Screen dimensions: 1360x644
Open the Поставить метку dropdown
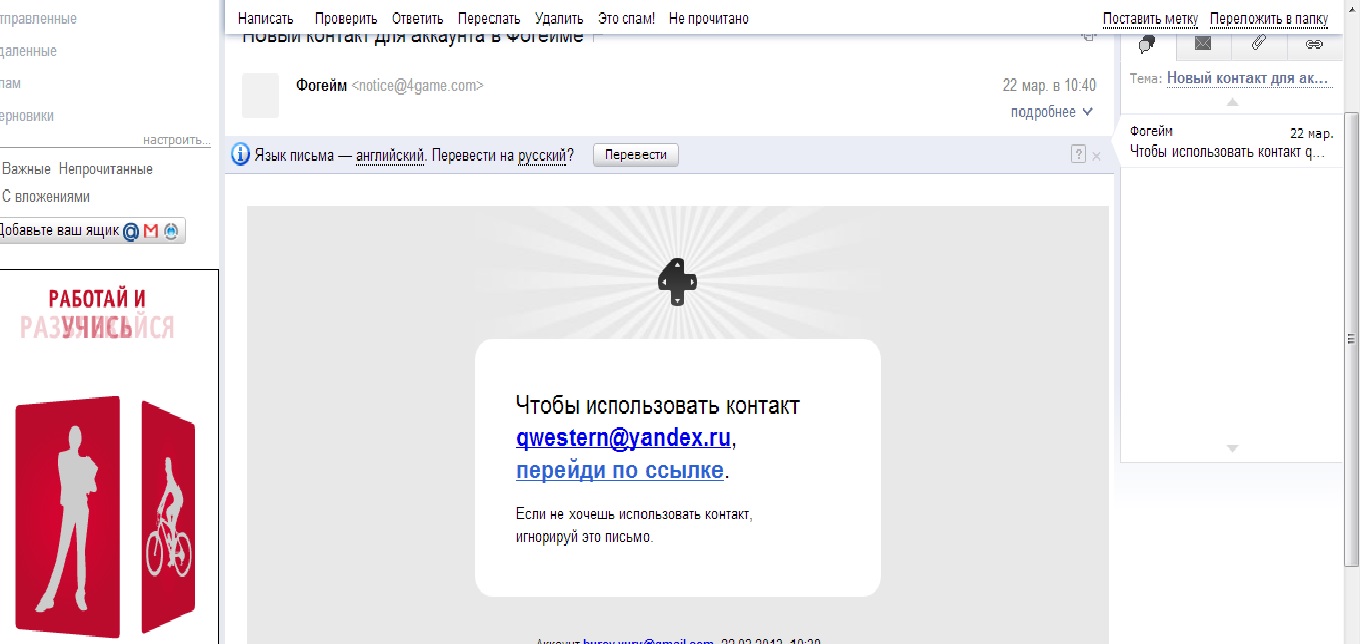click(x=1150, y=19)
